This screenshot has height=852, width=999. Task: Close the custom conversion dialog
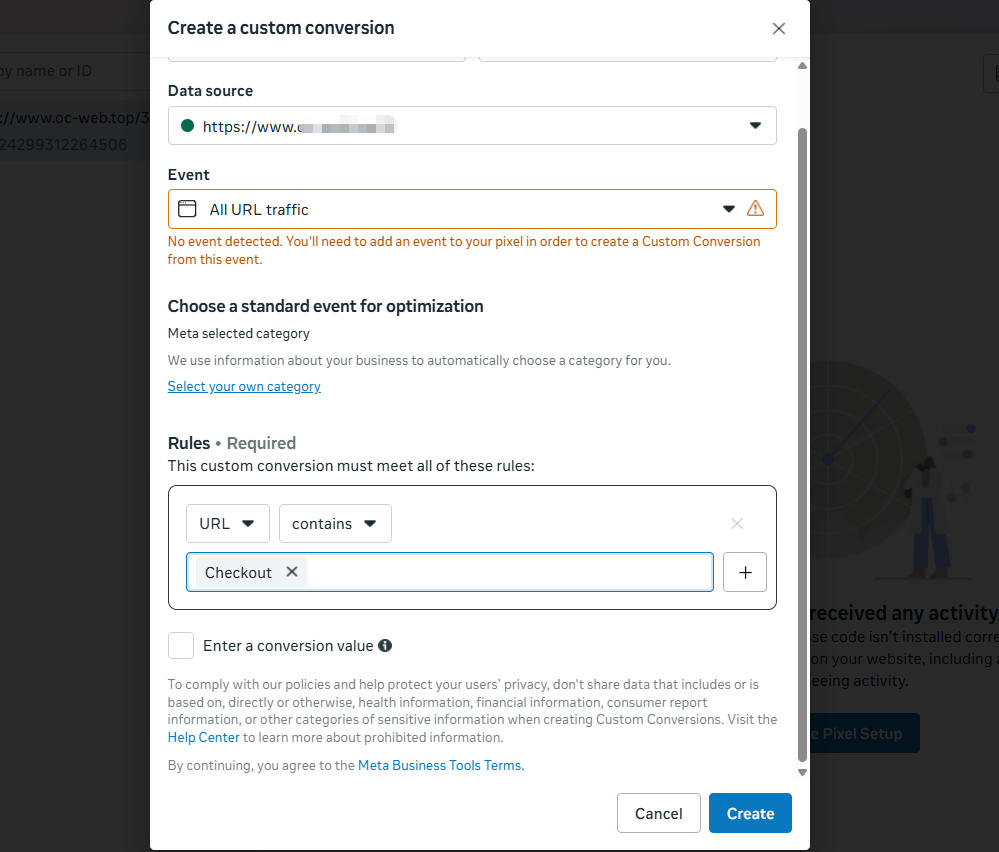pyautogui.click(x=779, y=29)
